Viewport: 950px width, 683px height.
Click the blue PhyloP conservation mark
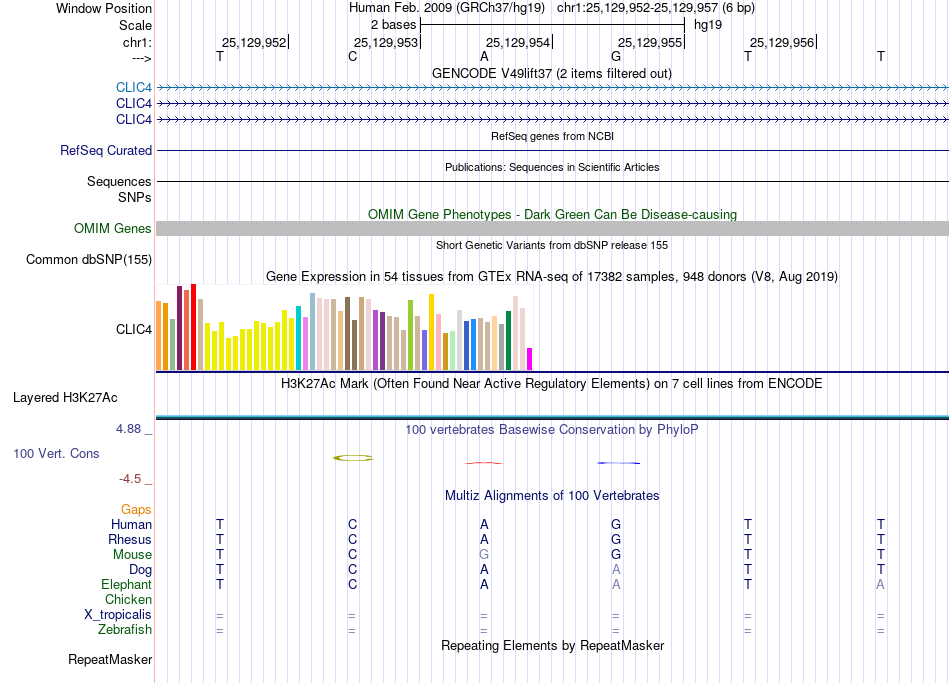[619, 463]
